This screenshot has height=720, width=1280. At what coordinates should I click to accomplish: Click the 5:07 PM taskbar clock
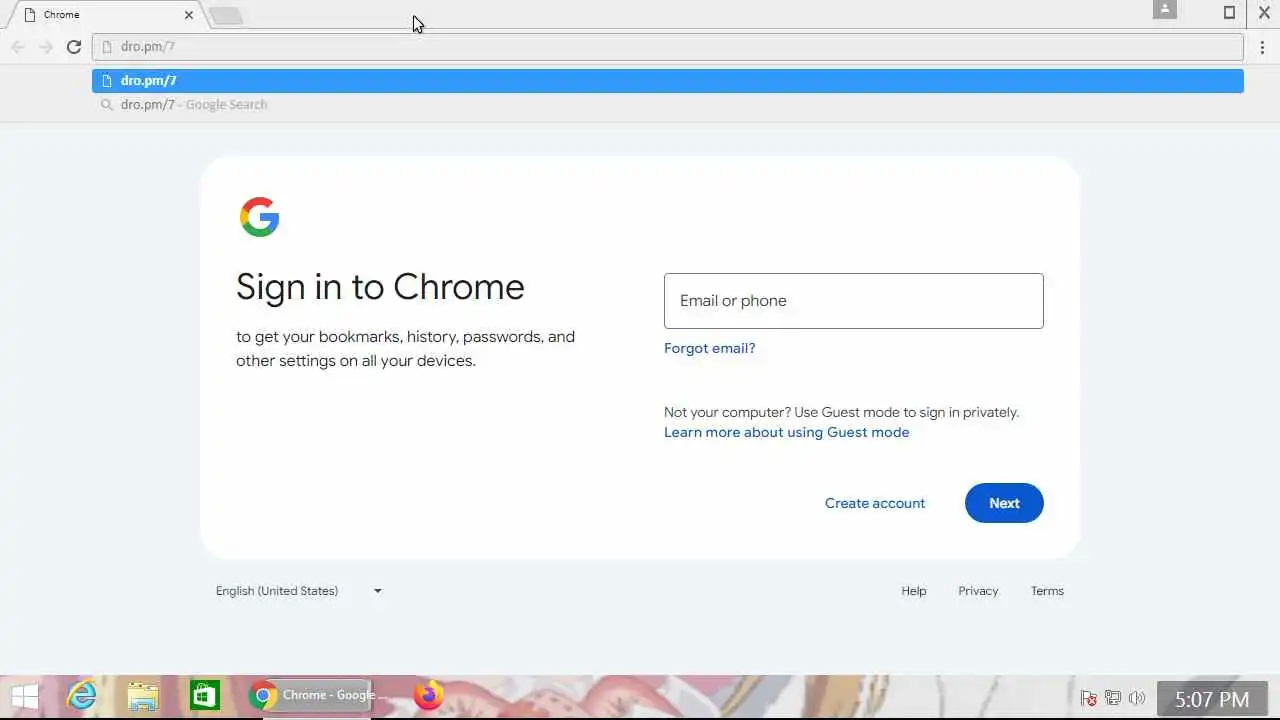[x=1212, y=699]
